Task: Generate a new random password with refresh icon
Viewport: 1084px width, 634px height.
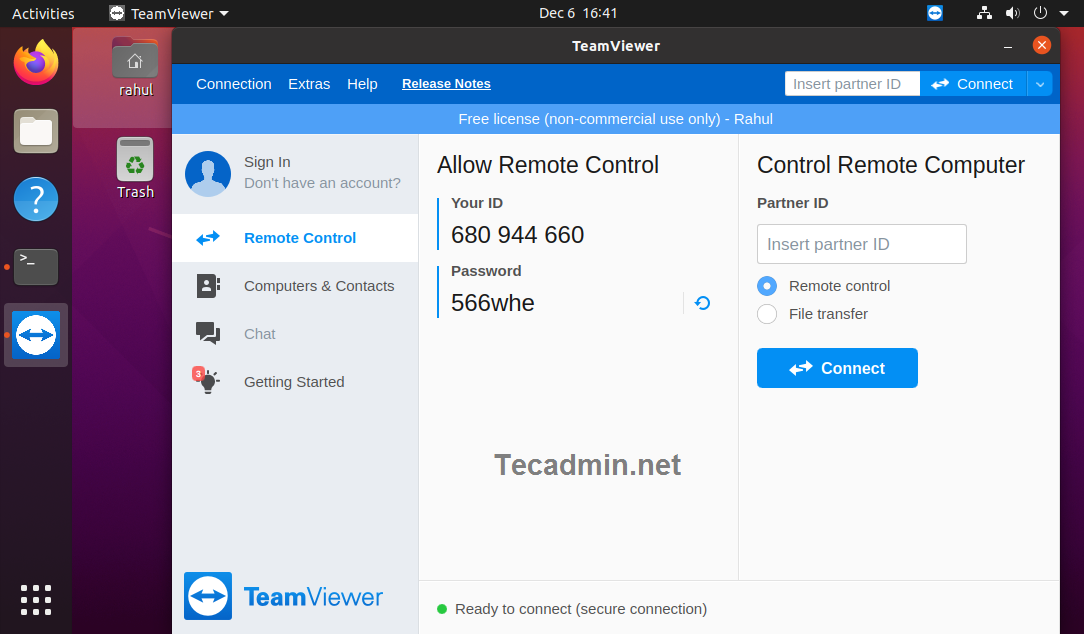Action: pyautogui.click(x=702, y=303)
